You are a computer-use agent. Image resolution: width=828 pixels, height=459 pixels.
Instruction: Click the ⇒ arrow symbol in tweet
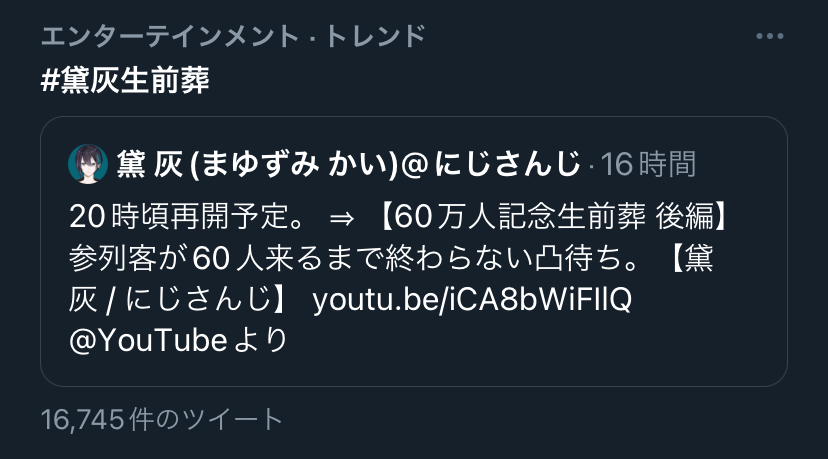[341, 218]
